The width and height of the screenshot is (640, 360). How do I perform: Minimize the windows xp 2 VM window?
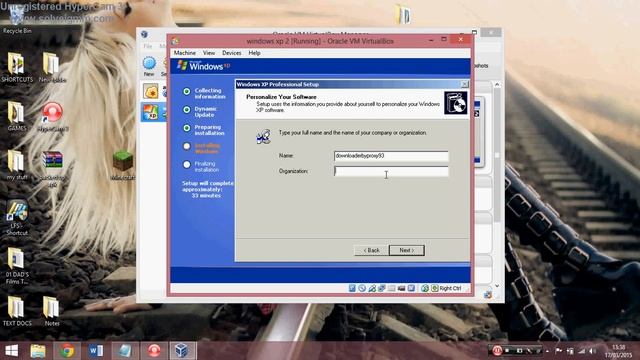click(x=431, y=40)
